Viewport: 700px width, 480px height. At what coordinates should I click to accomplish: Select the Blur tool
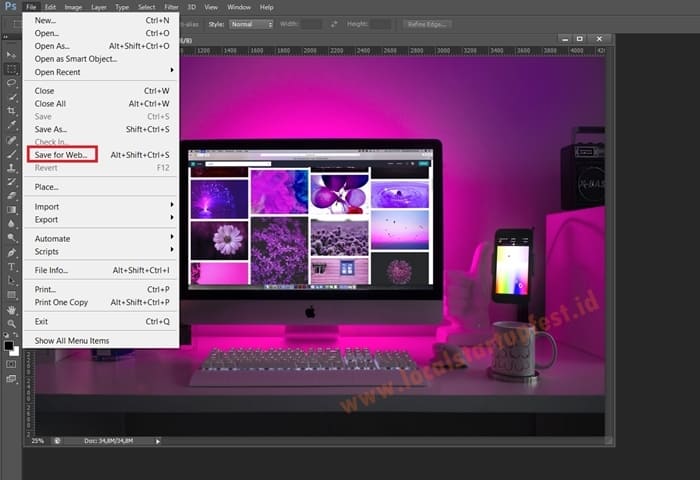[x=11, y=224]
